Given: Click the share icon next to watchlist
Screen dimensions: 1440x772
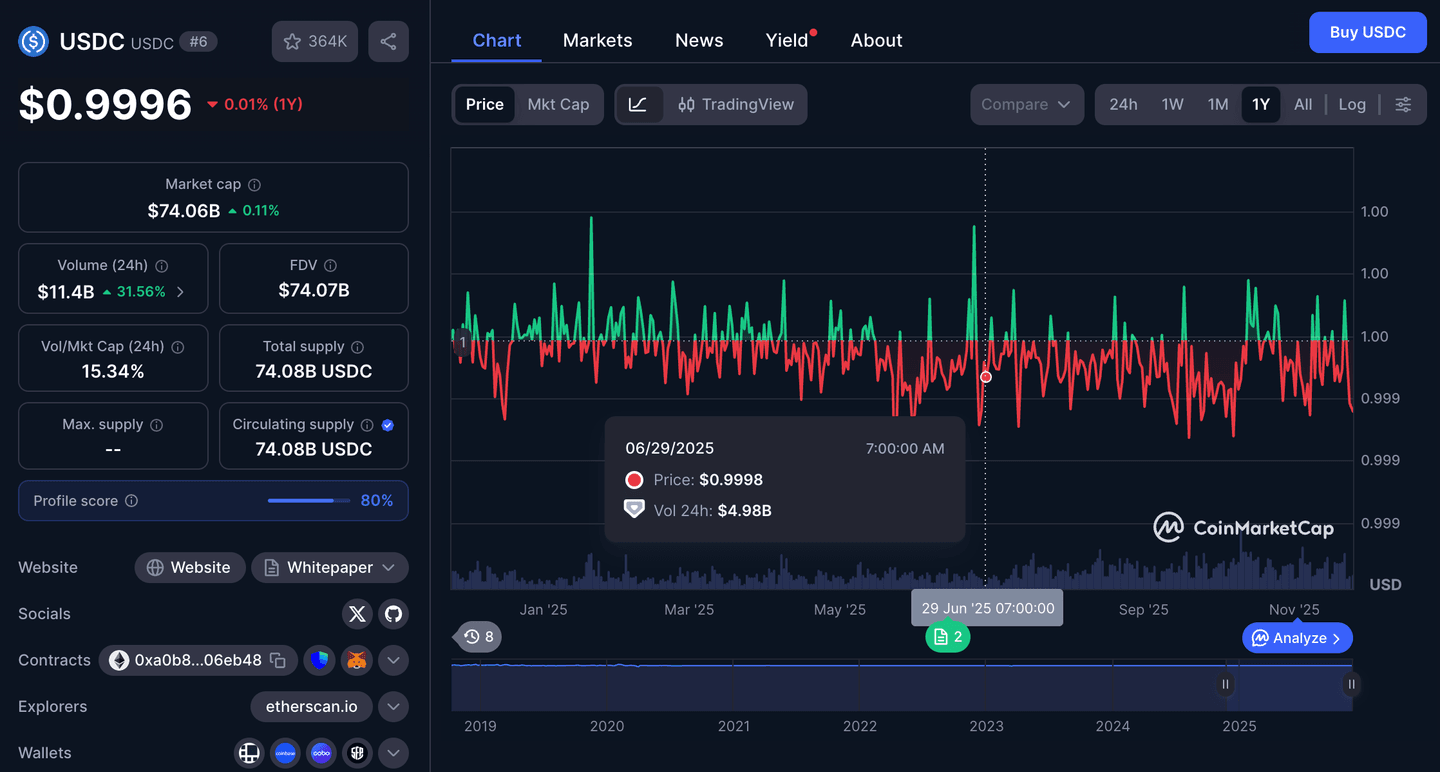Looking at the screenshot, I should click(388, 42).
